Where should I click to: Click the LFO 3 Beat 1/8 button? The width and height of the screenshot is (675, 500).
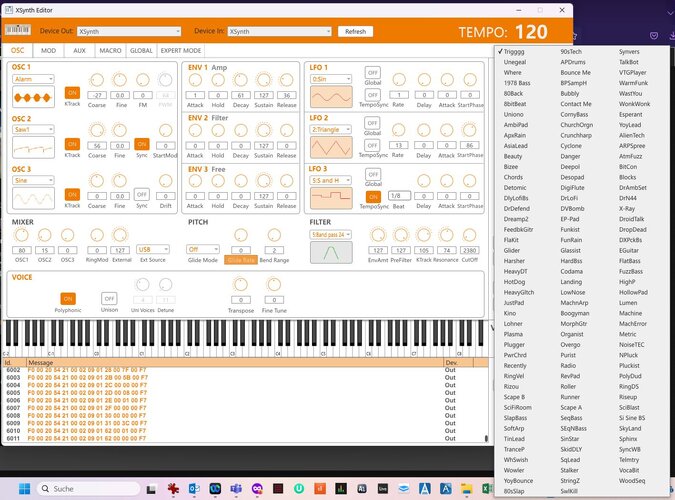click(x=399, y=196)
